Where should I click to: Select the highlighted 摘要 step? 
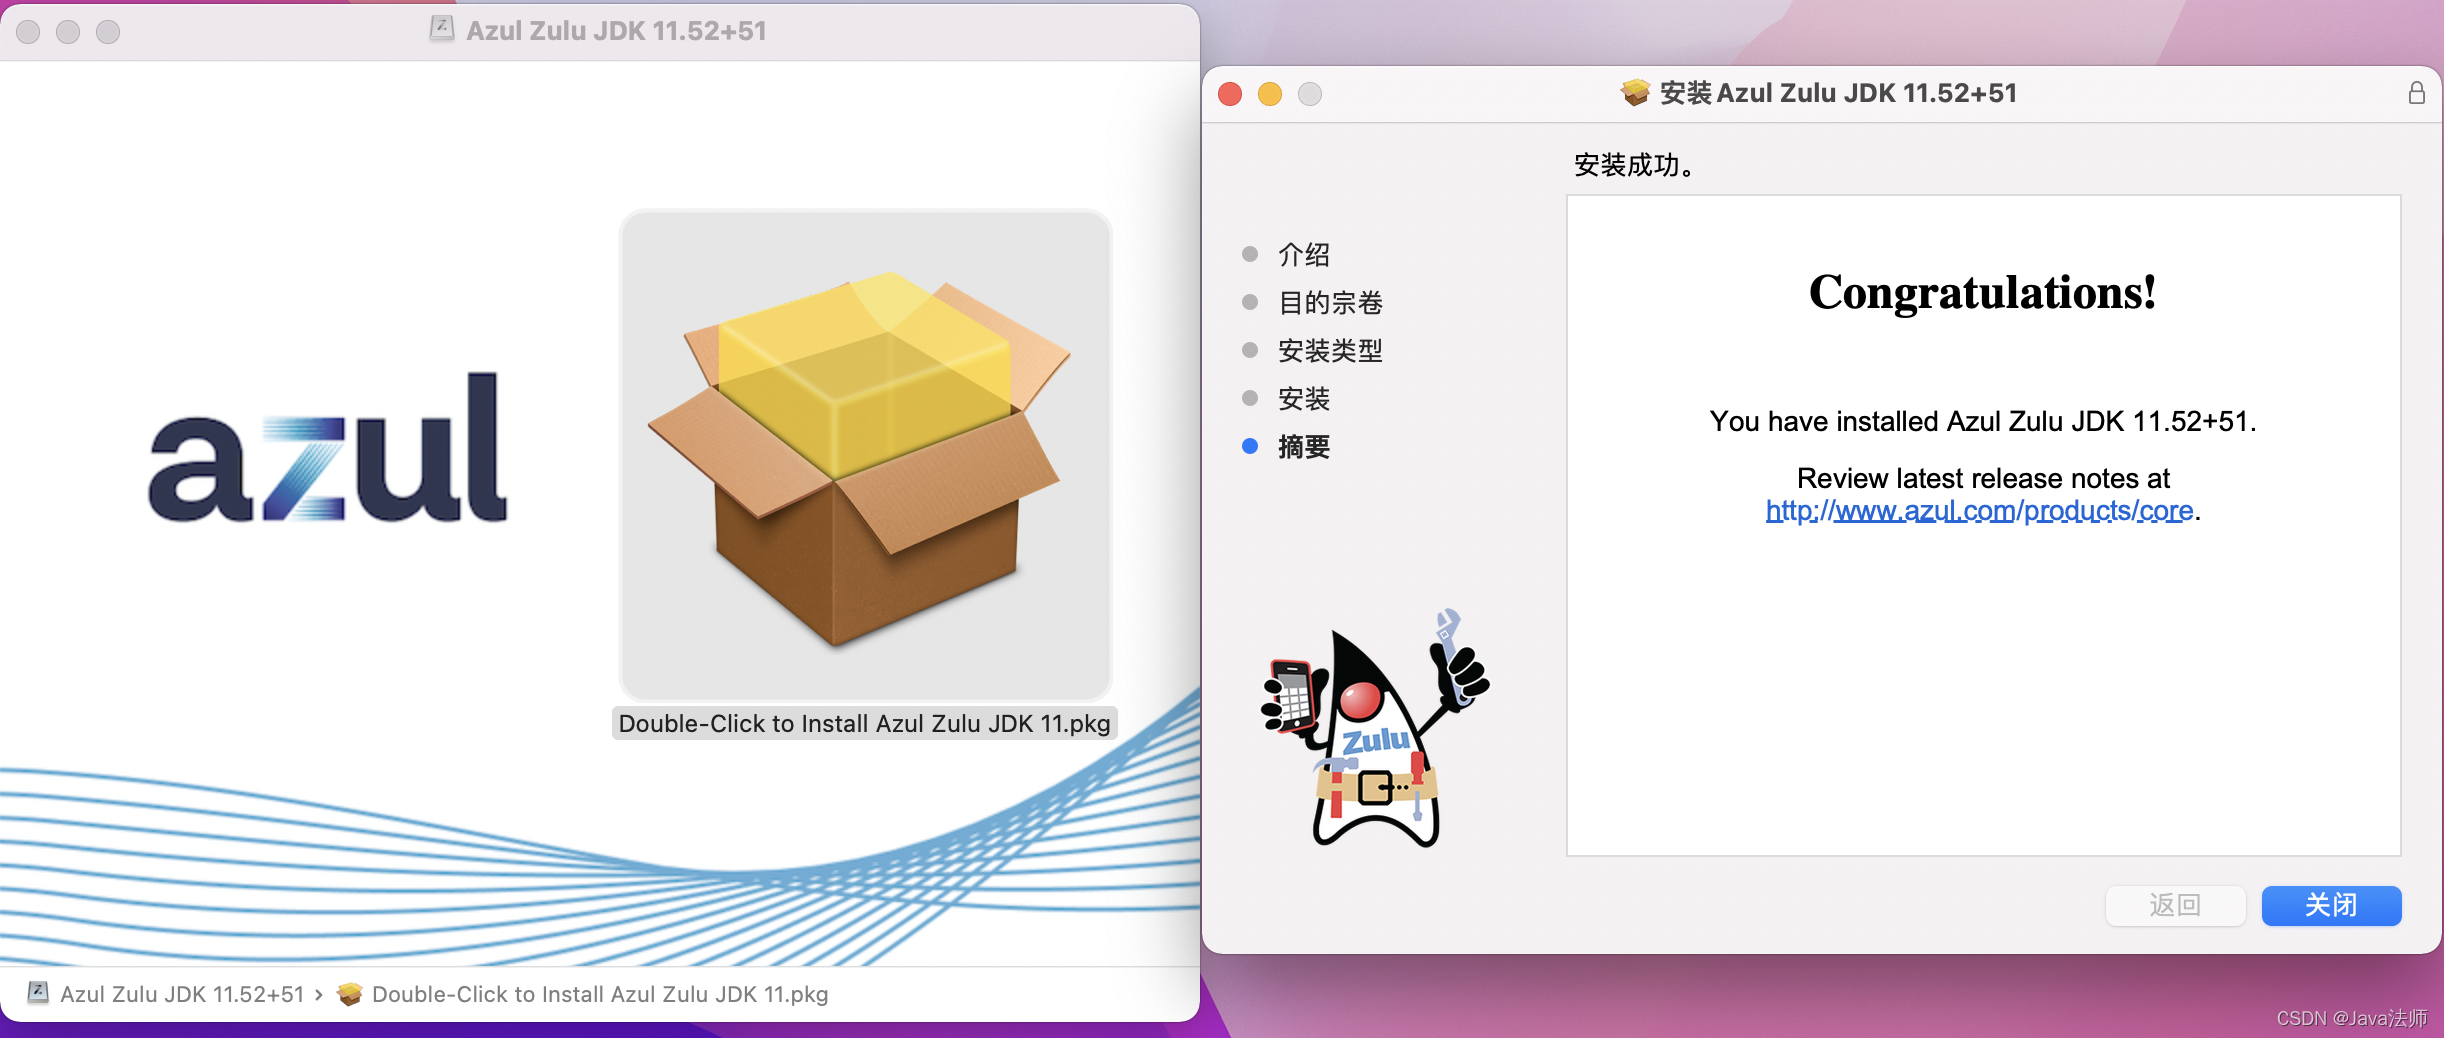(1304, 446)
